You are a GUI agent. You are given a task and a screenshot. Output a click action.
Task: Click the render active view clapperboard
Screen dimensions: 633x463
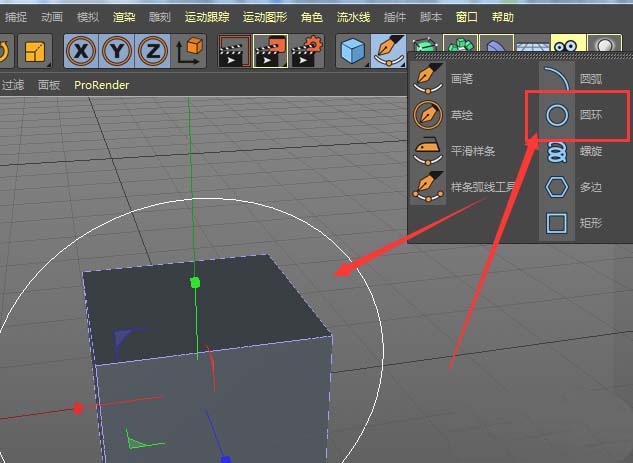[x=235, y=51]
